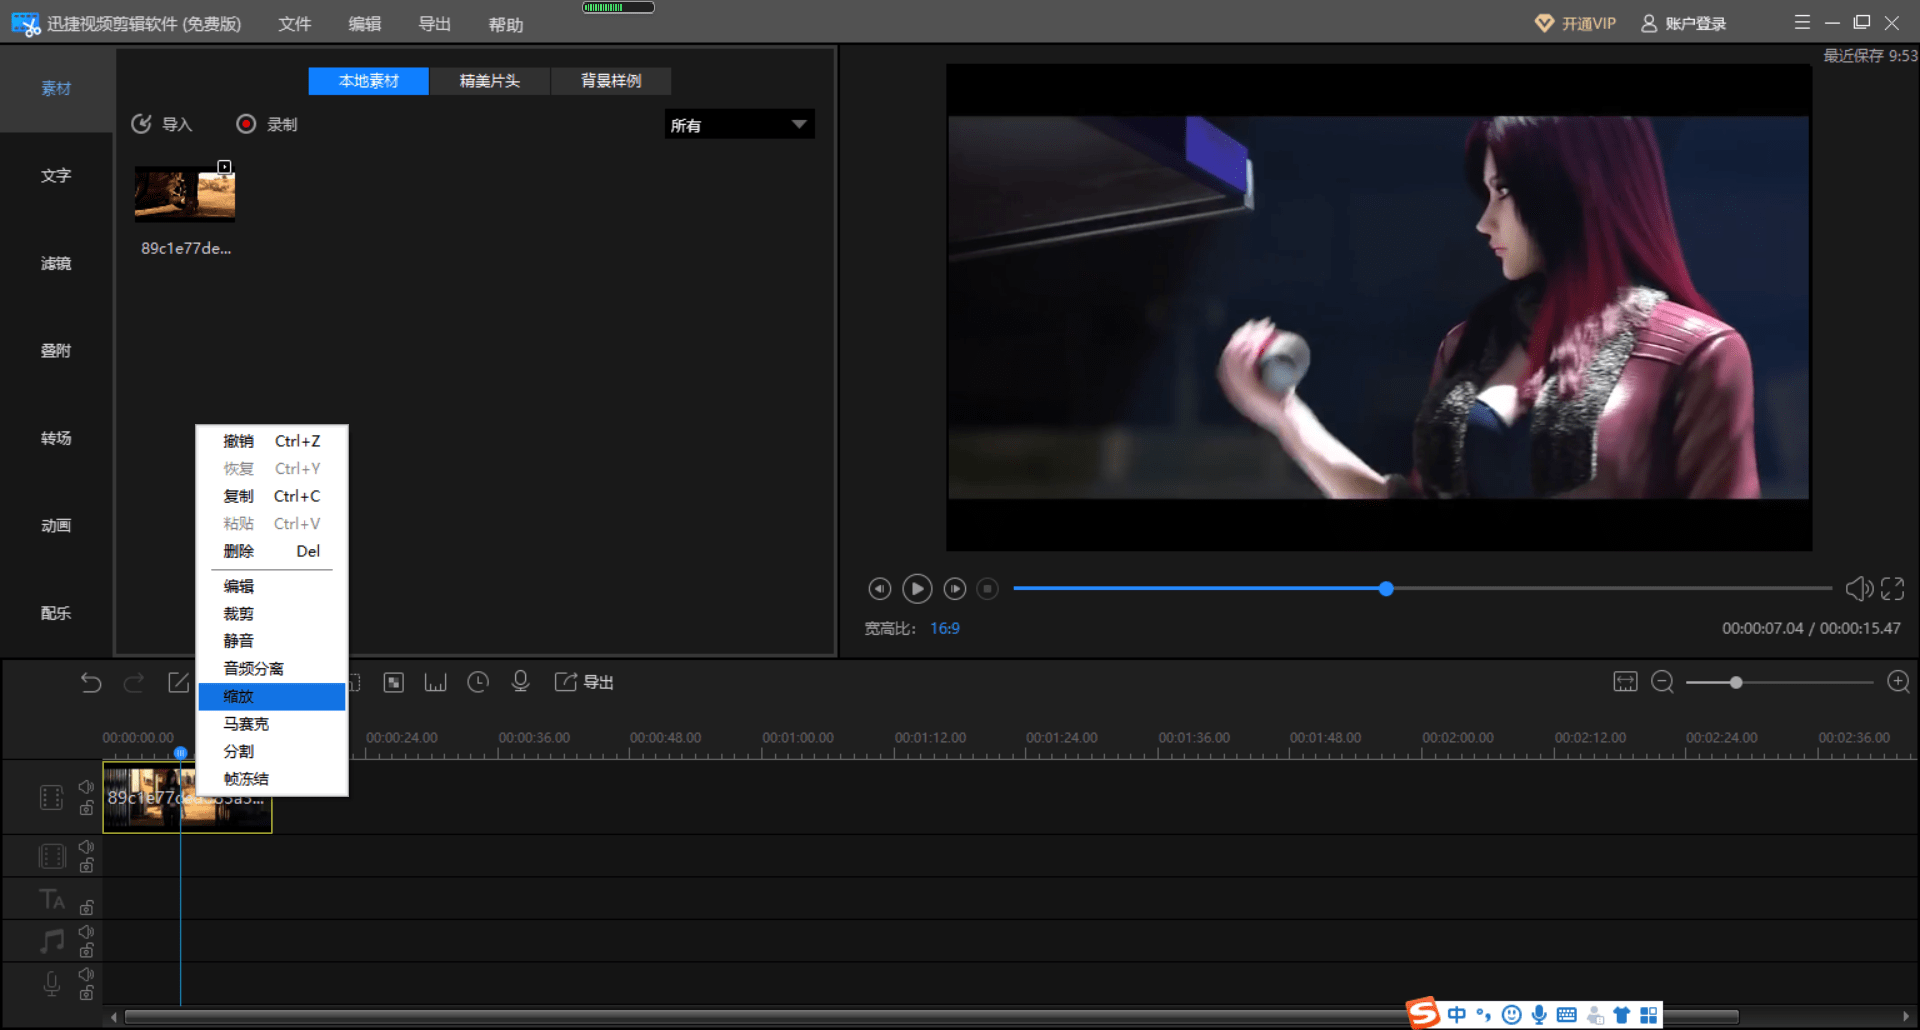Click the duration clock icon

(x=478, y=682)
